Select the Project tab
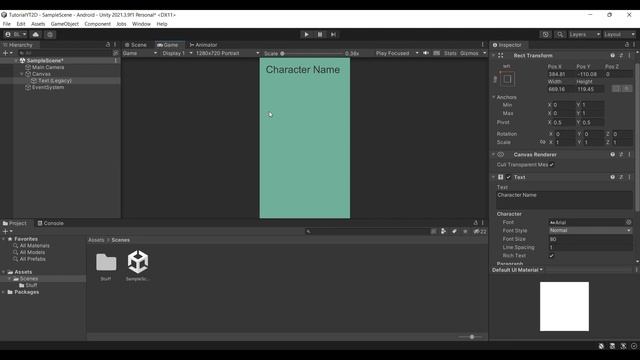This screenshot has height=360, width=640. (x=15, y=223)
